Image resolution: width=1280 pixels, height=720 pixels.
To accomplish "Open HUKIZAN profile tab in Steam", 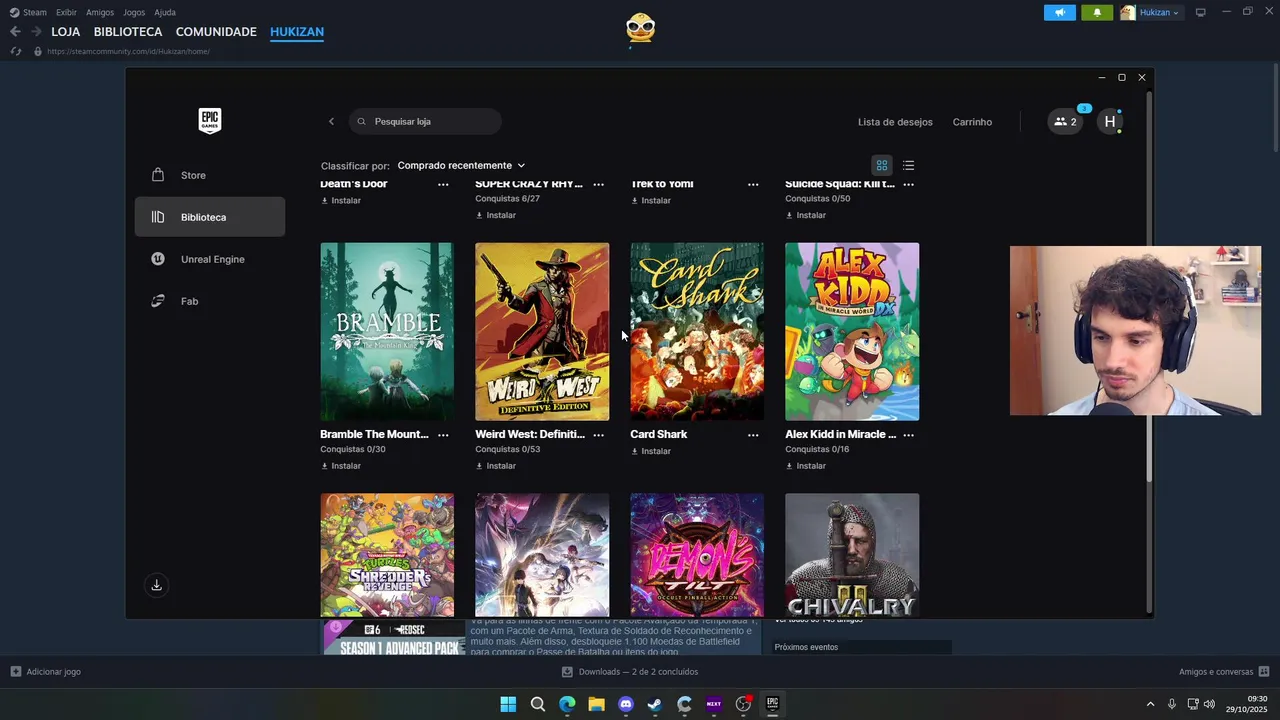I will click(x=297, y=32).
